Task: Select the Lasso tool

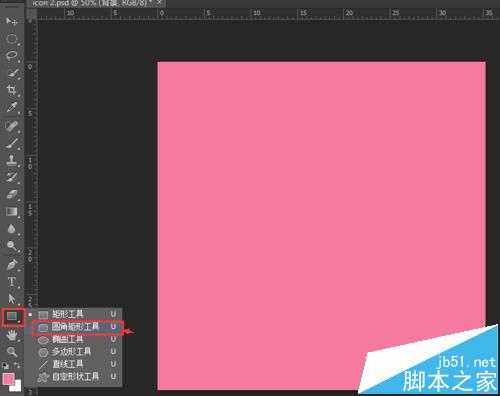Action: pos(12,55)
